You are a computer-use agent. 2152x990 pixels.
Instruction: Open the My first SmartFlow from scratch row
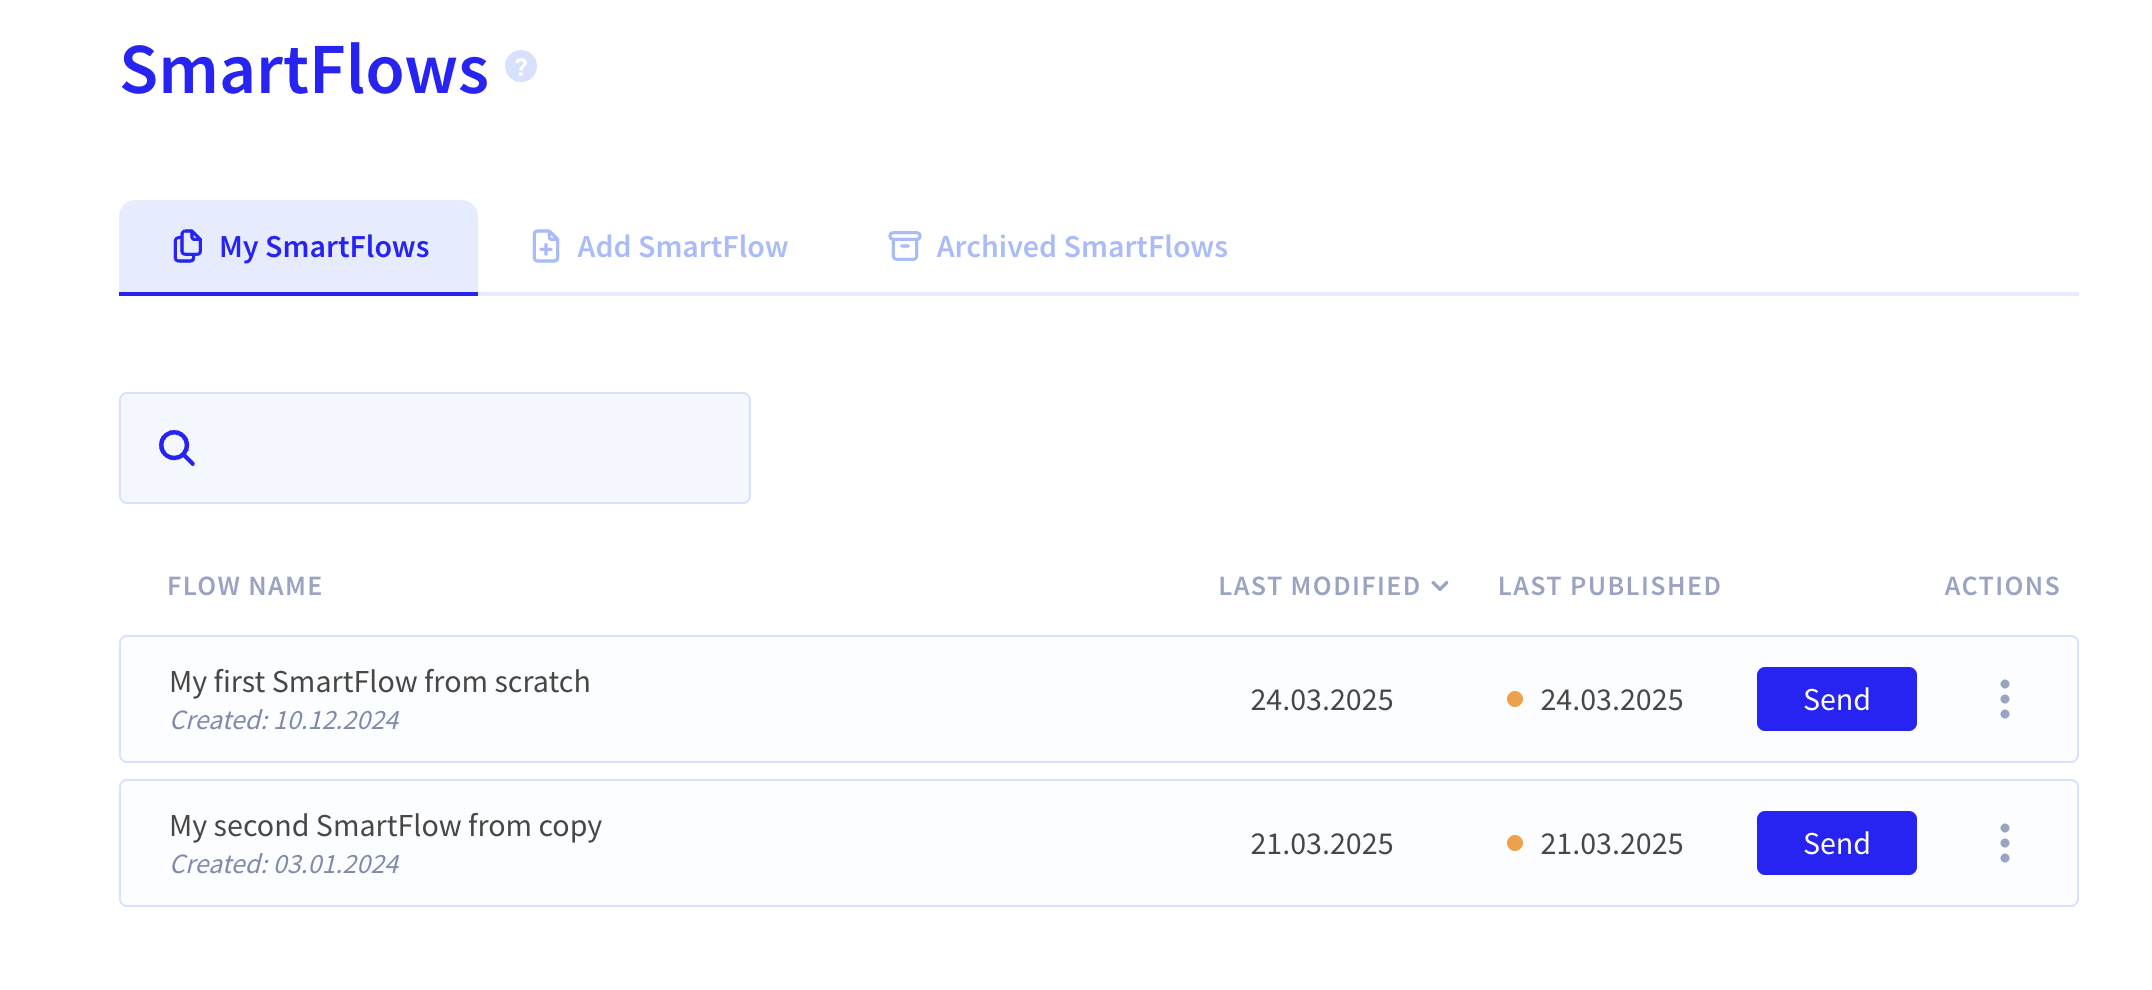point(1099,699)
